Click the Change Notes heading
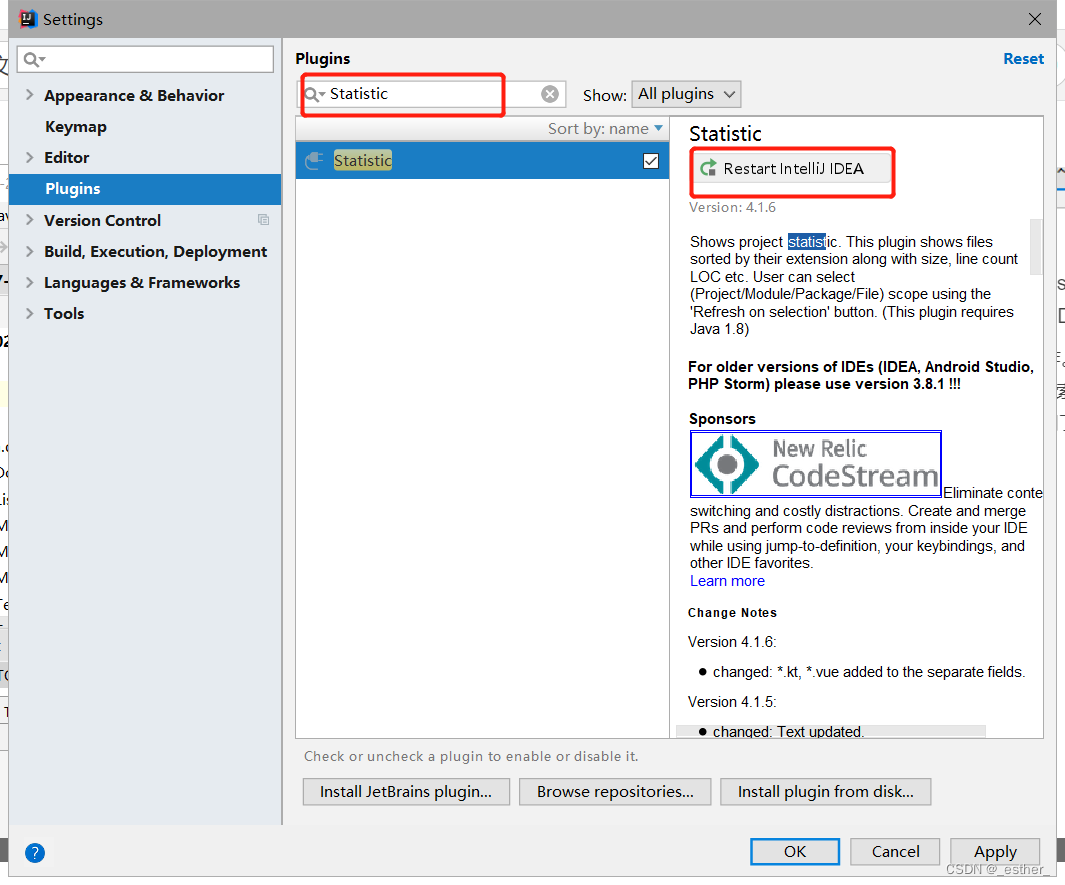Viewport: 1065px width, 885px height. pos(732,613)
